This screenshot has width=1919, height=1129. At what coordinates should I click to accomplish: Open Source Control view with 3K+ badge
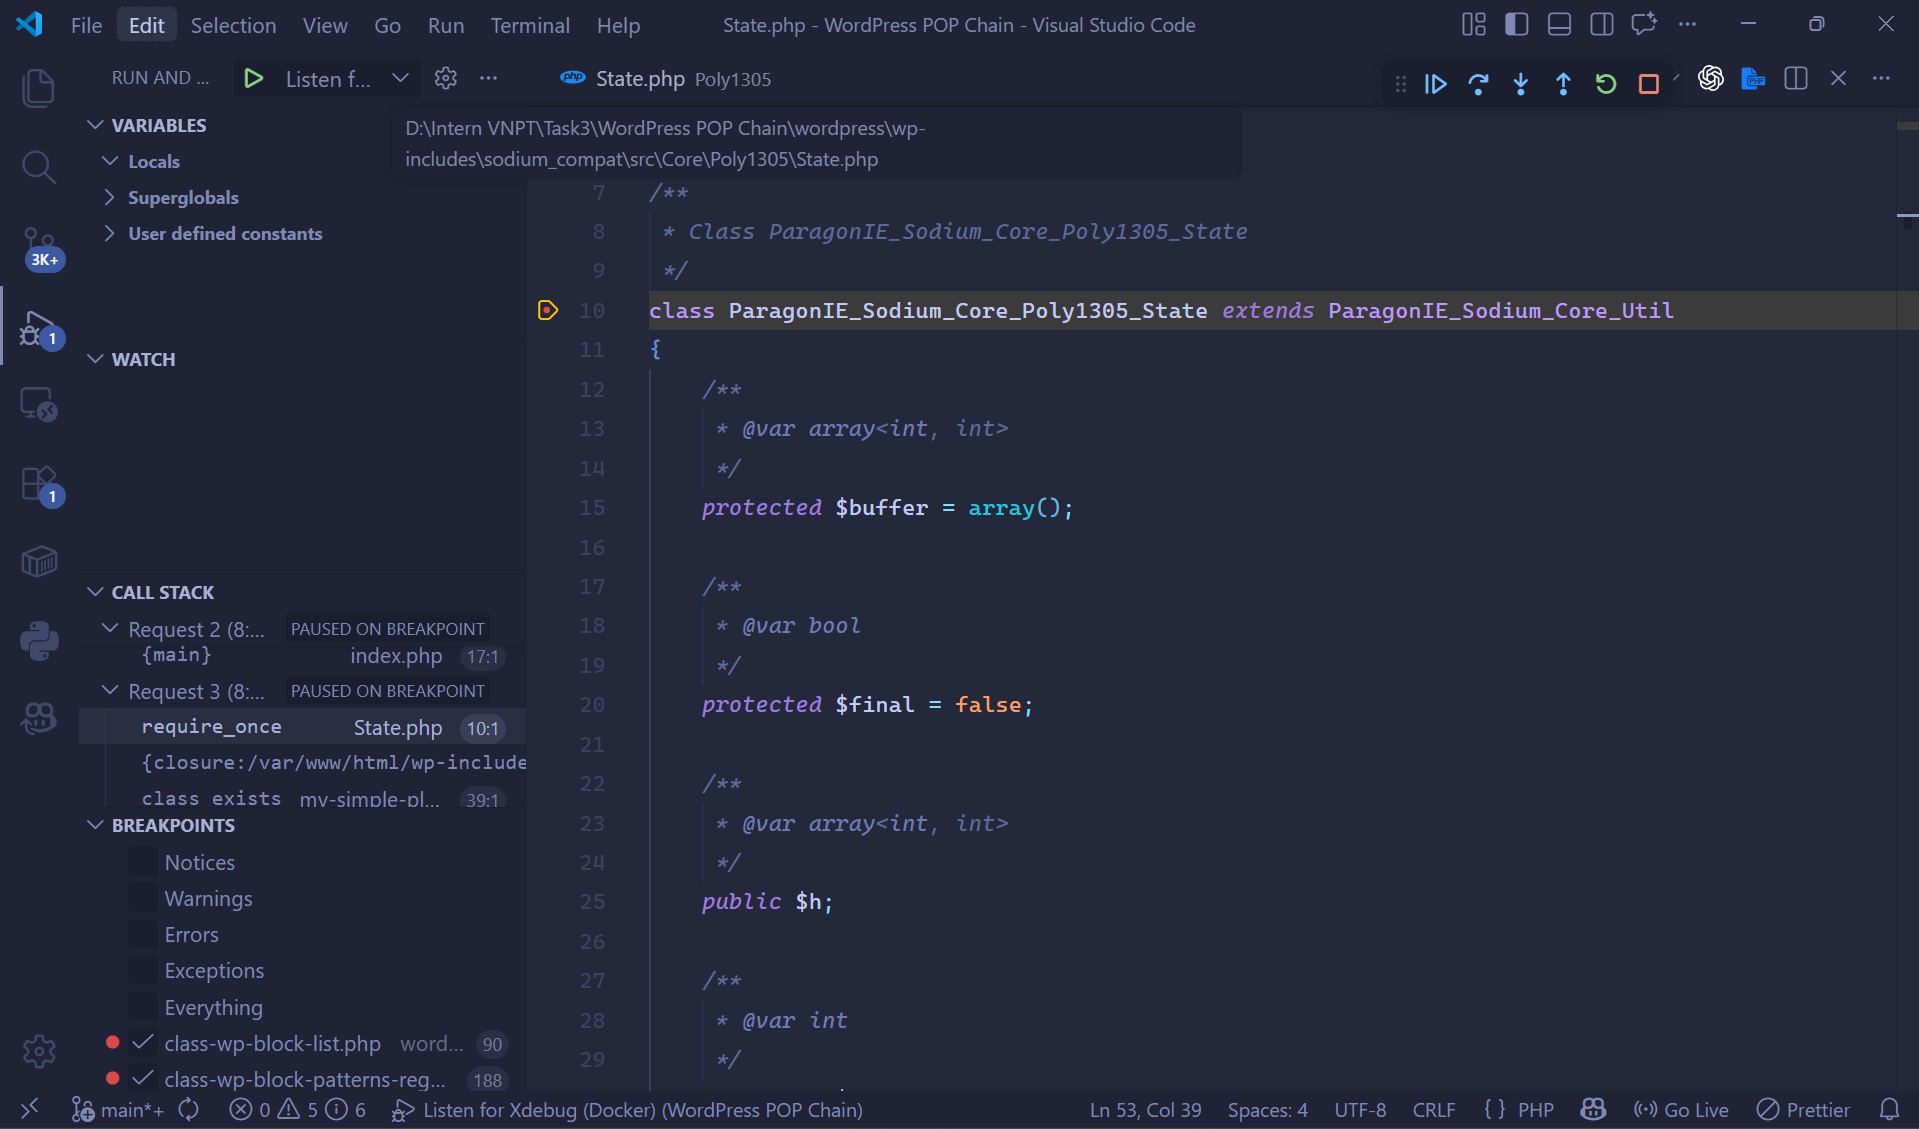40,247
